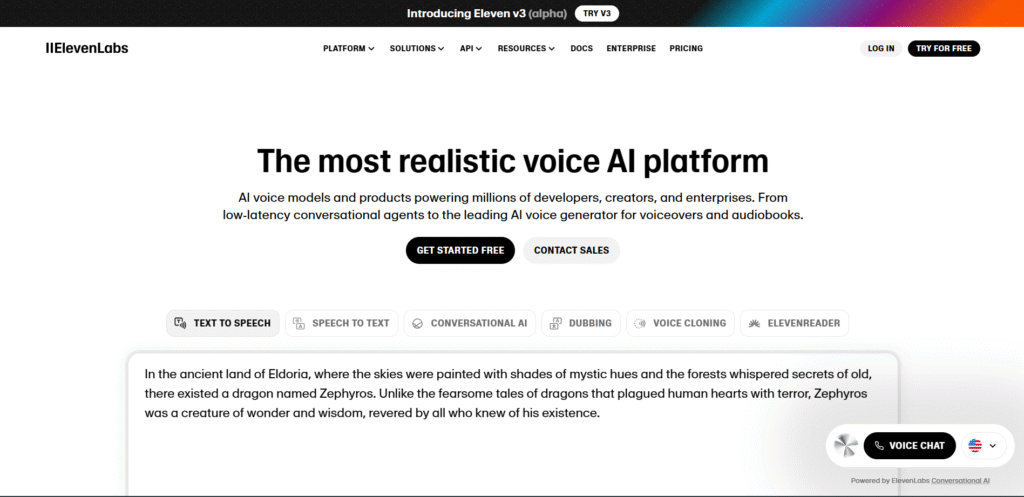Start a Voice Chat
Image resolution: width=1024 pixels, height=497 pixels.
click(910, 445)
